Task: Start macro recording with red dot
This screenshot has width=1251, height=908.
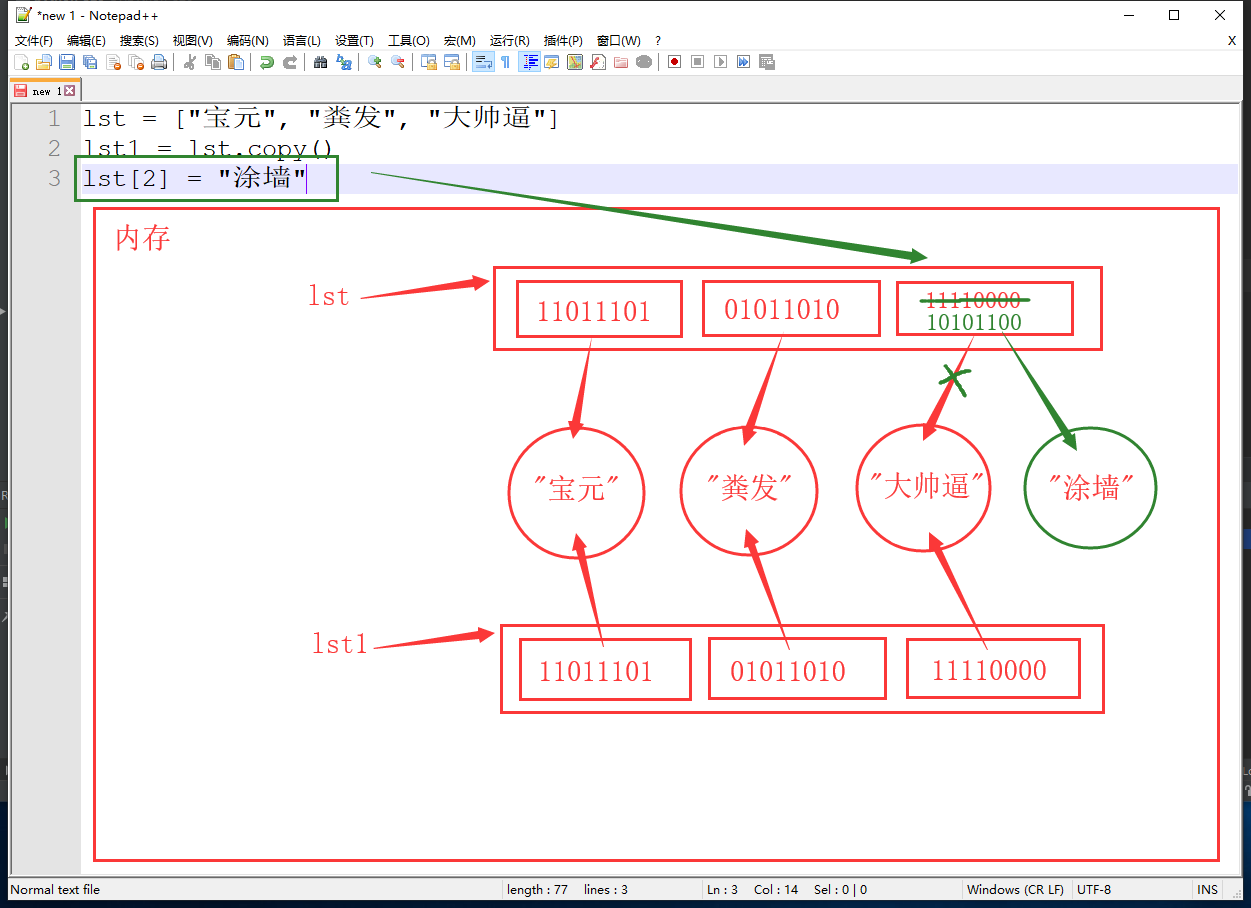Action: coord(675,62)
